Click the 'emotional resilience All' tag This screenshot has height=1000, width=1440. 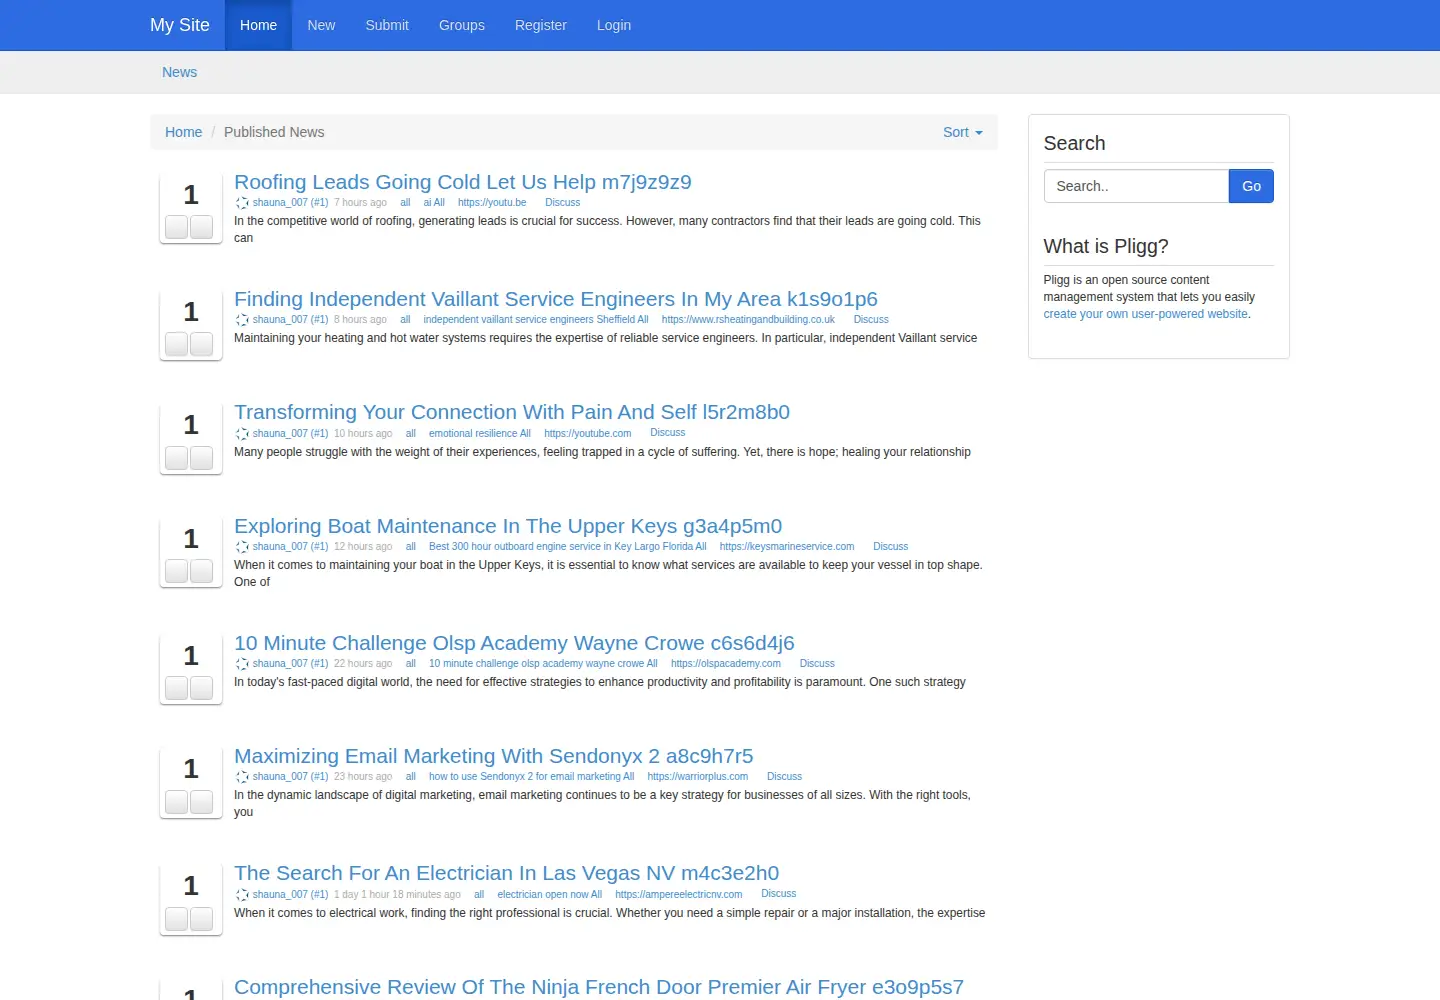tap(480, 434)
